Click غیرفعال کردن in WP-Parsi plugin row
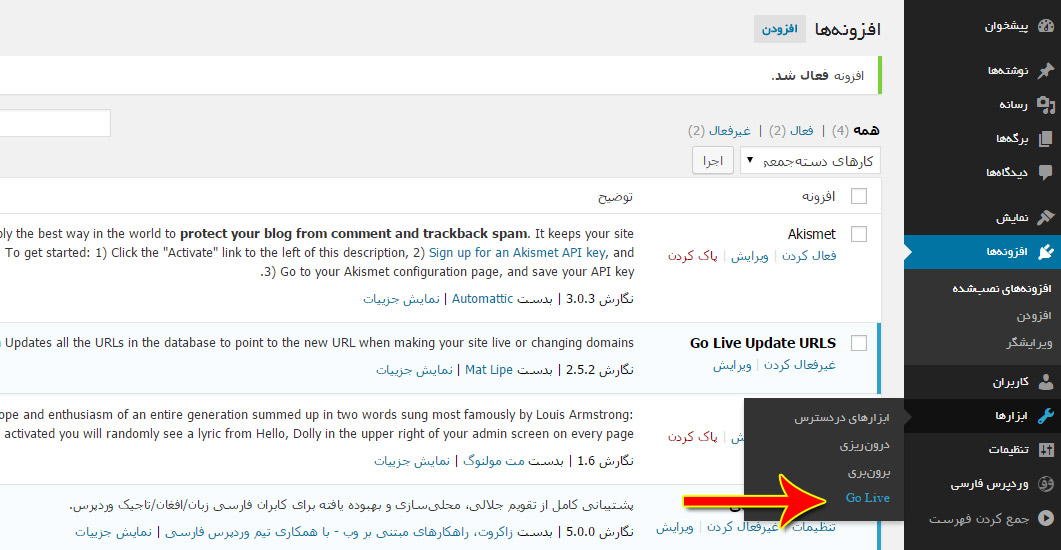The image size is (1061, 550). click(x=742, y=528)
